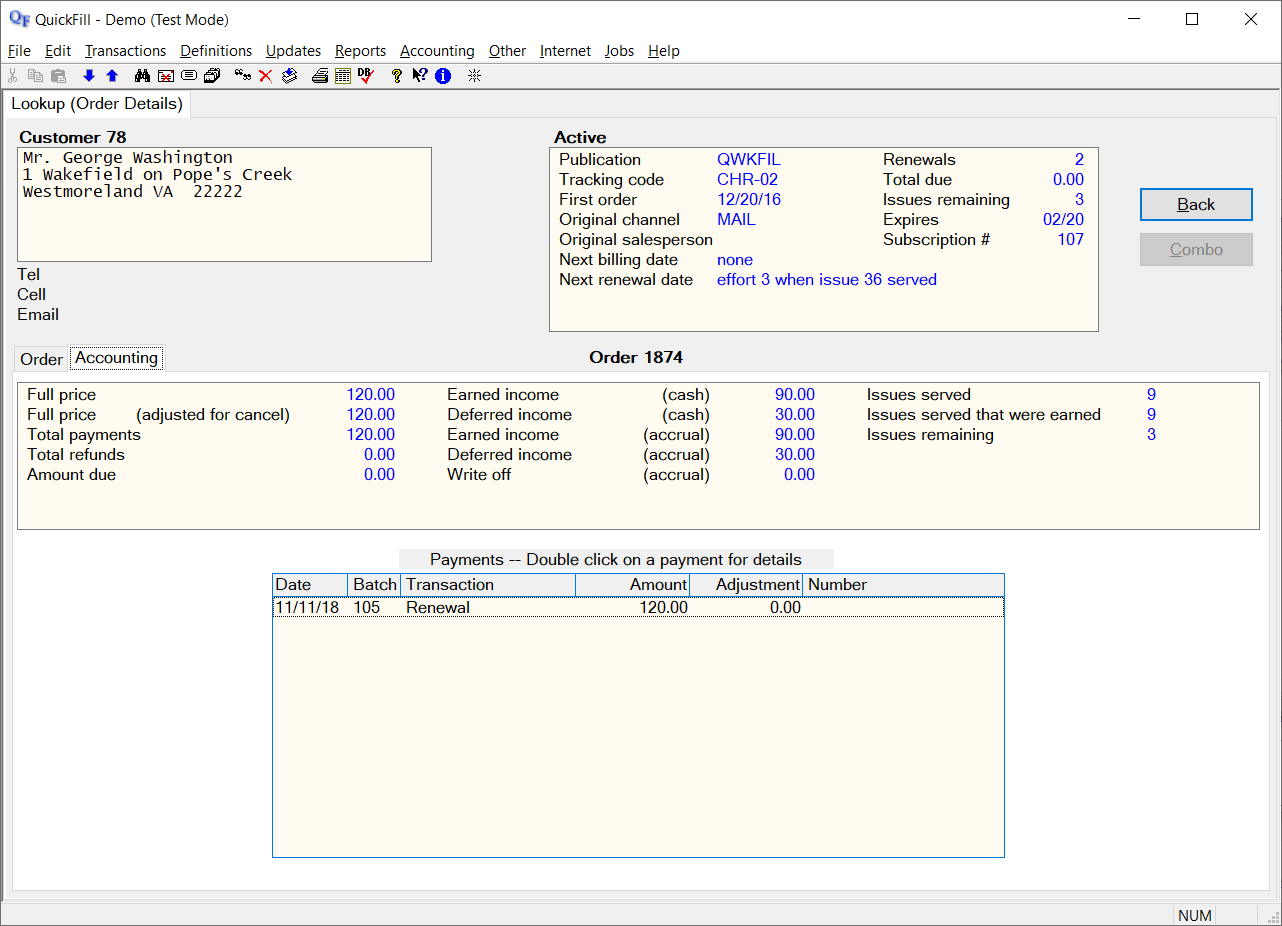The width and height of the screenshot is (1282, 926).
Task: Click the blue info circle icon
Action: click(x=443, y=76)
